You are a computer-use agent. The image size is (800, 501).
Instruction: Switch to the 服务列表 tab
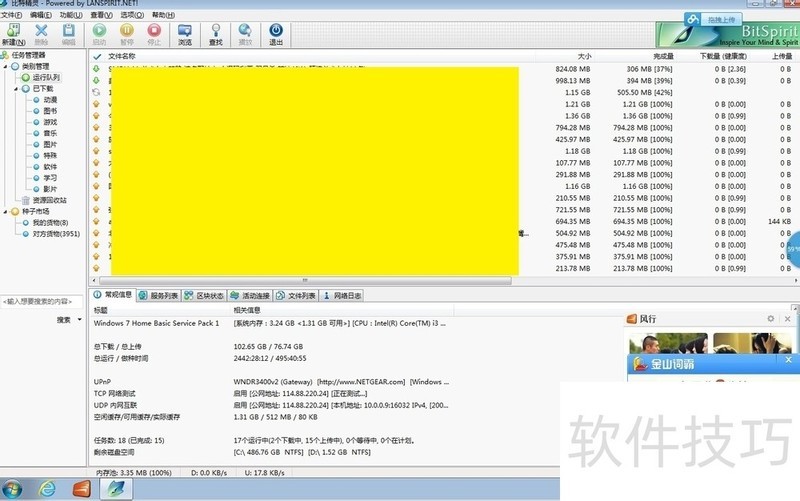point(159,295)
